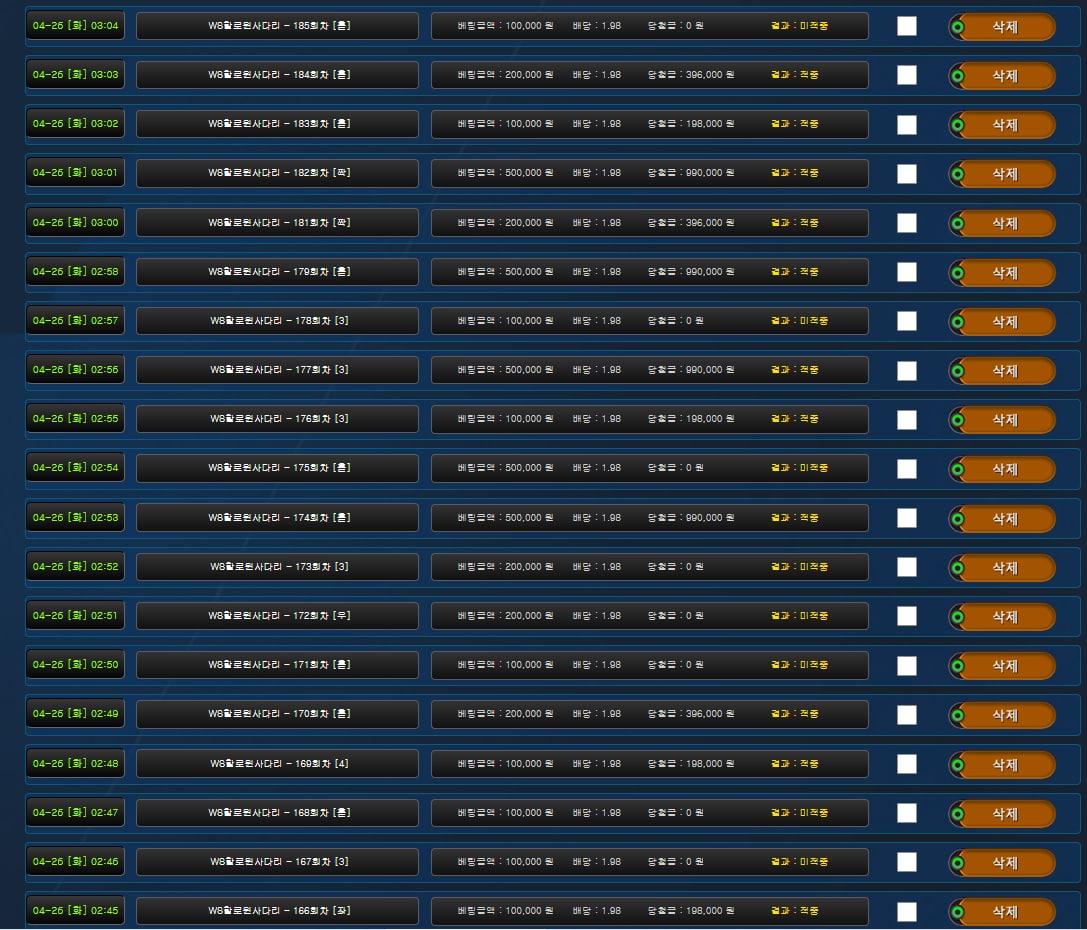This screenshot has width=1087, height=930.
Task: Click 삭제 for the 02:49 bet
Action: click(x=1004, y=715)
